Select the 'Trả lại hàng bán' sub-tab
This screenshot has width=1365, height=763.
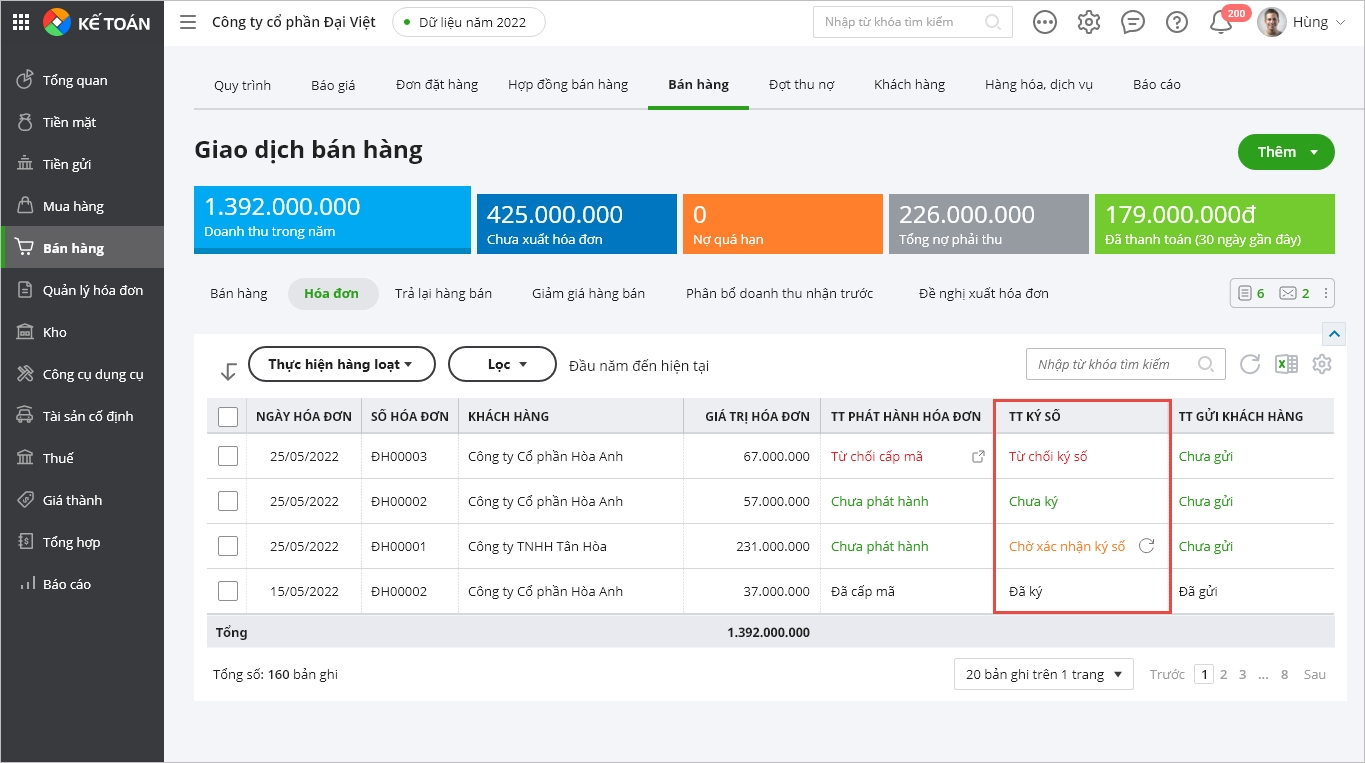(443, 294)
